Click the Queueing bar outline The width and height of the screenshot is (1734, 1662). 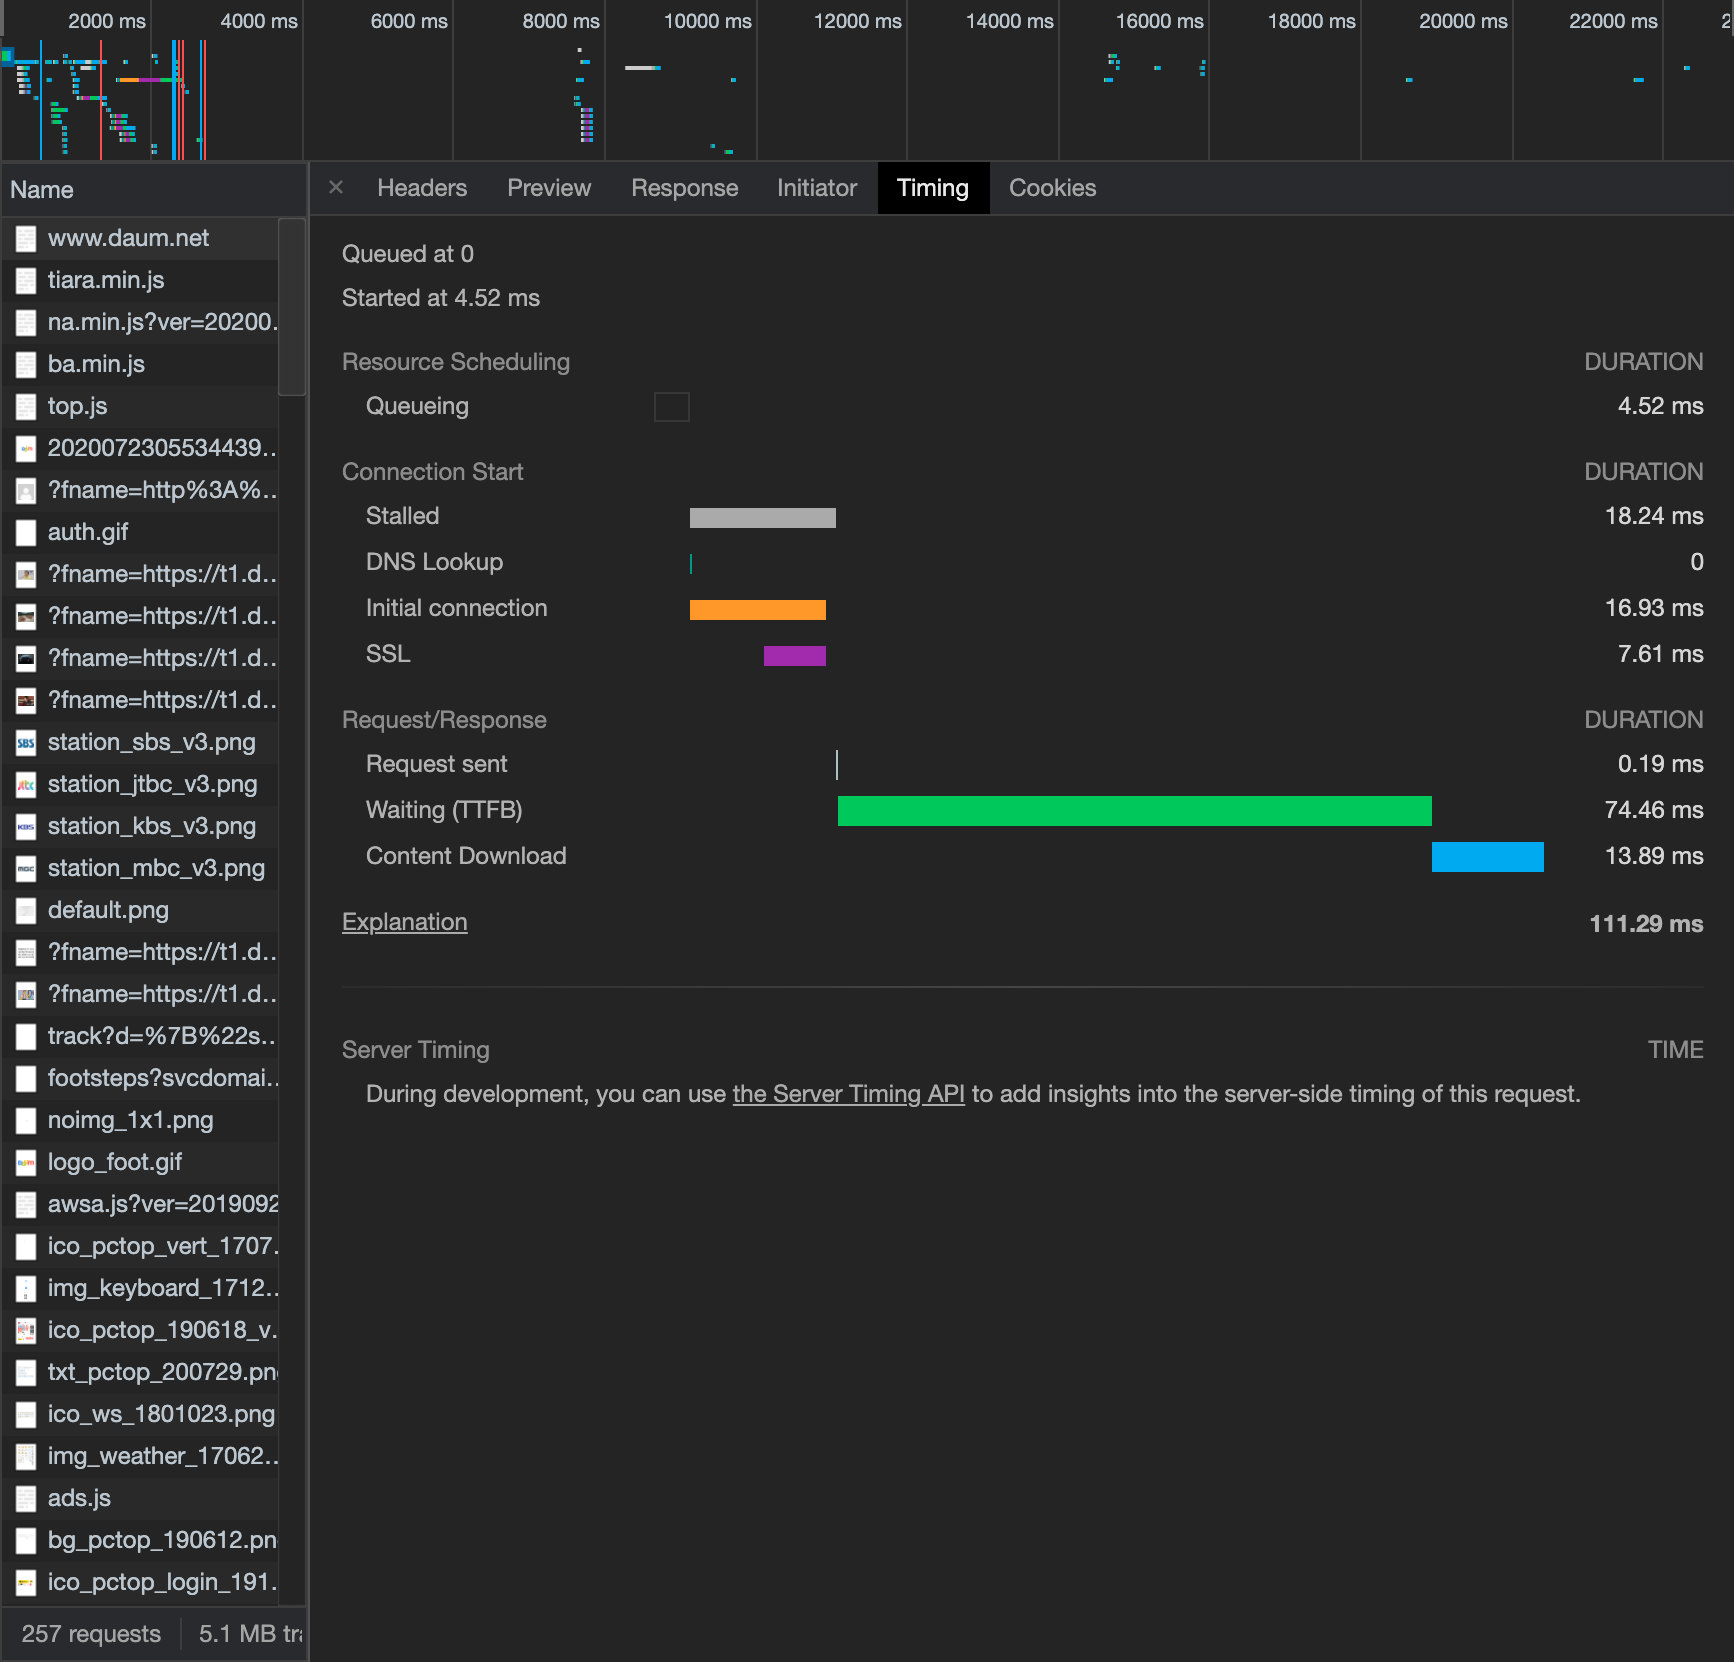(671, 407)
